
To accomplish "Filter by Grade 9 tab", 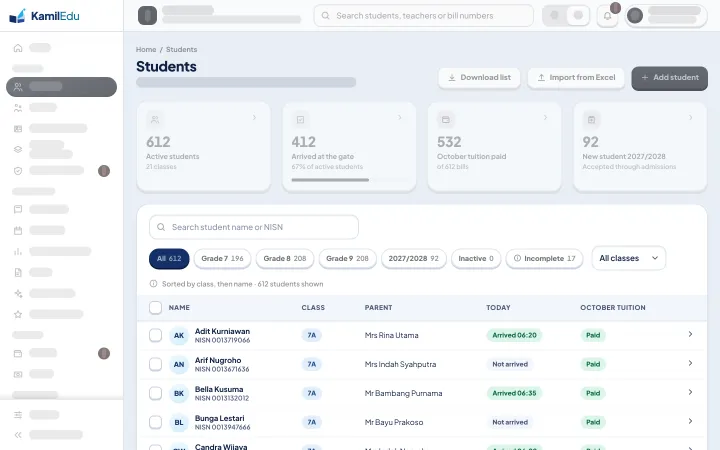I will (347, 259).
